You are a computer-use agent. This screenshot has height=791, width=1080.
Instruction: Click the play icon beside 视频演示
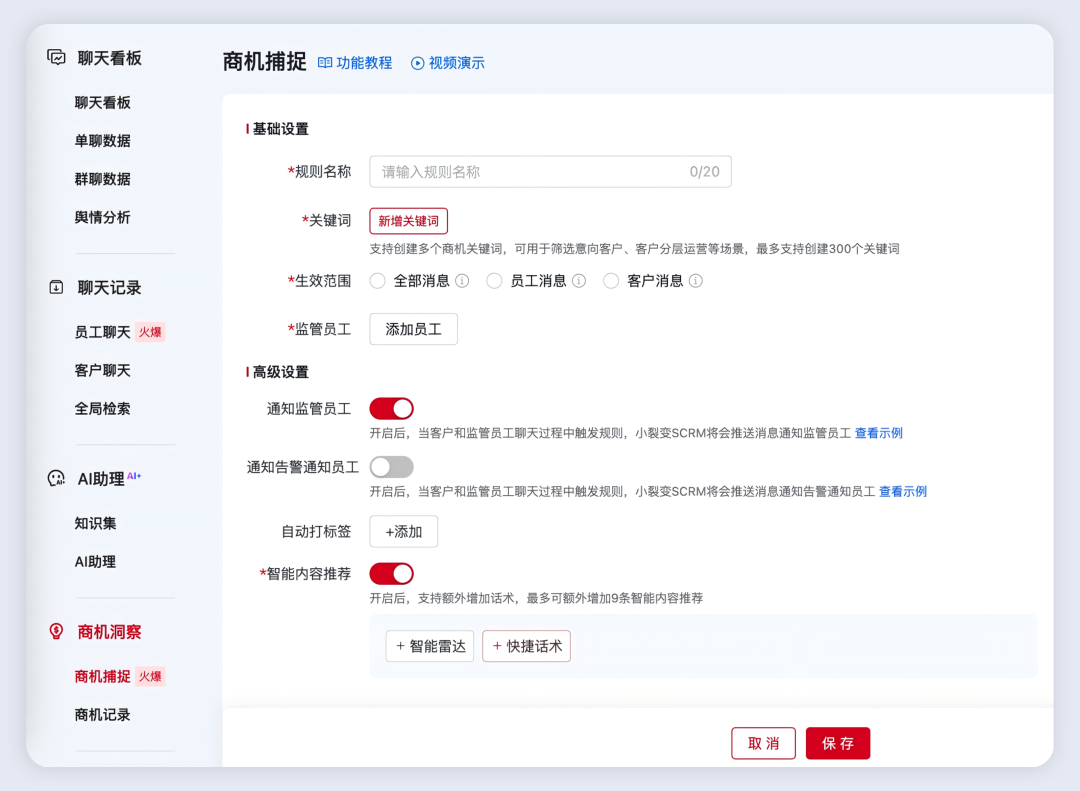[x=418, y=62]
